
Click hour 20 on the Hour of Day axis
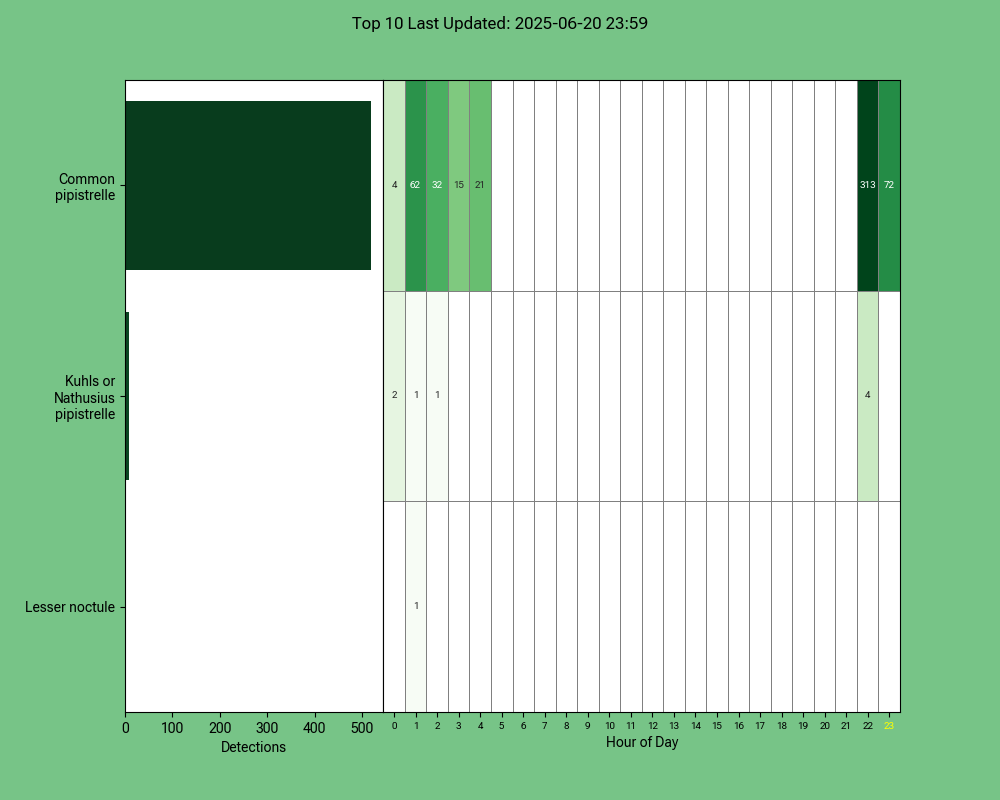coord(825,726)
